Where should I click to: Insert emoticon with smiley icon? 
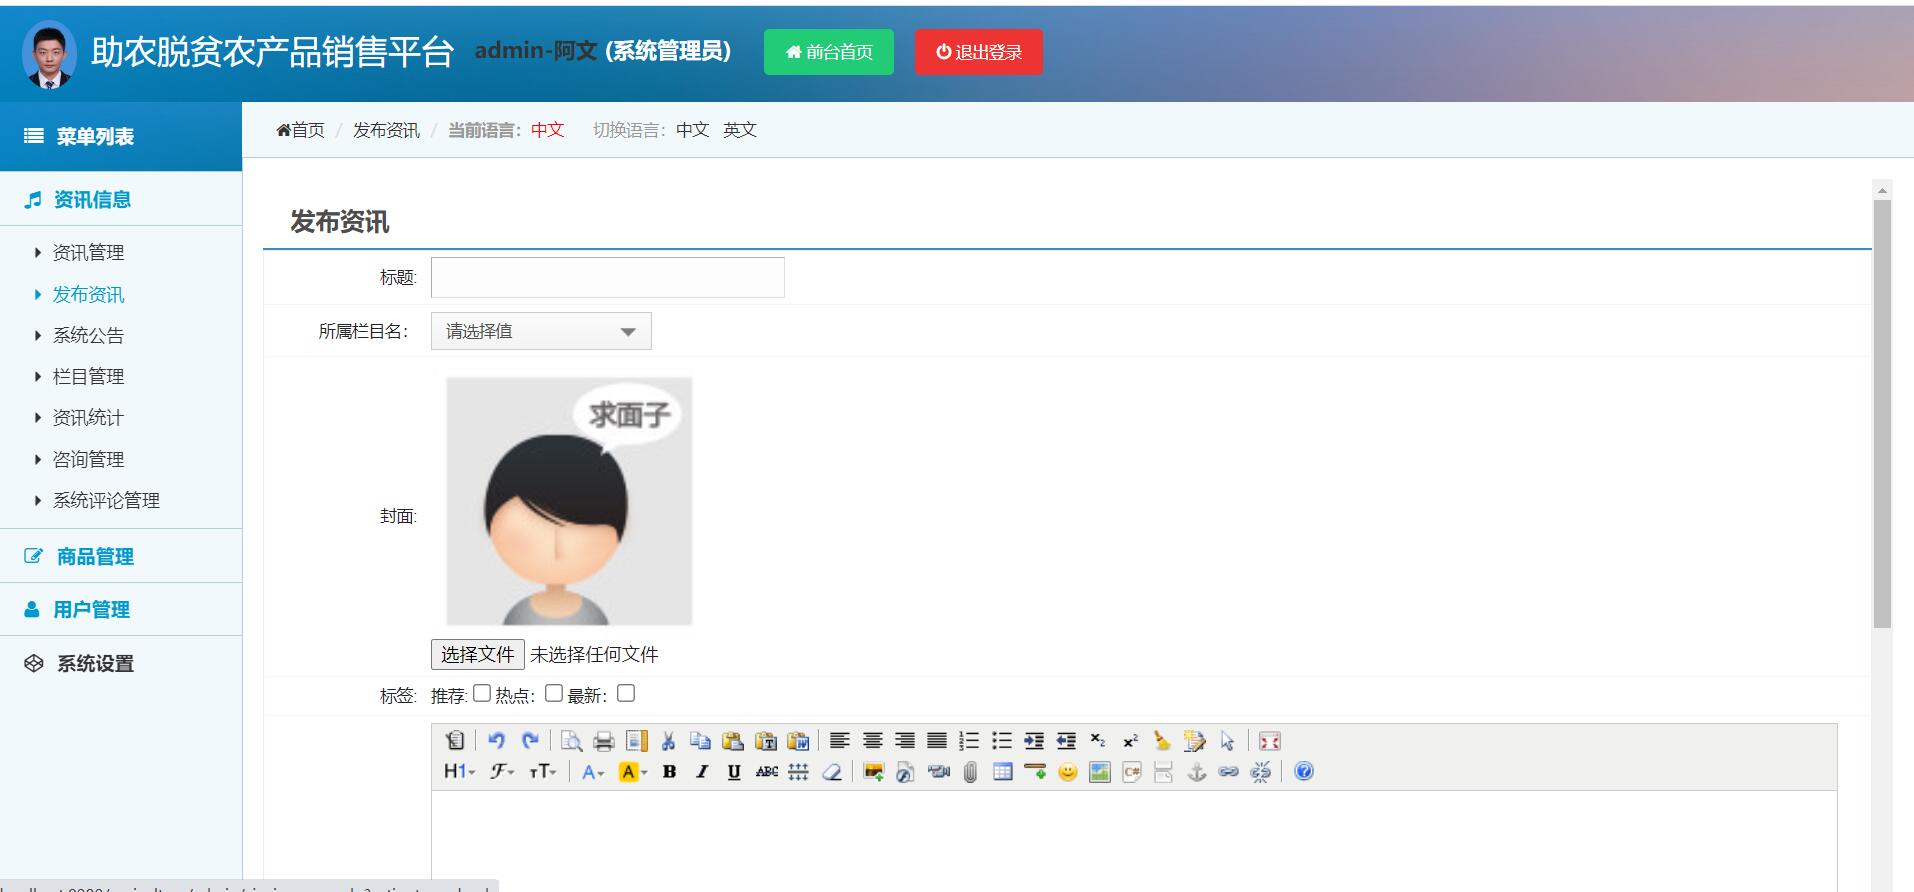pos(1068,772)
